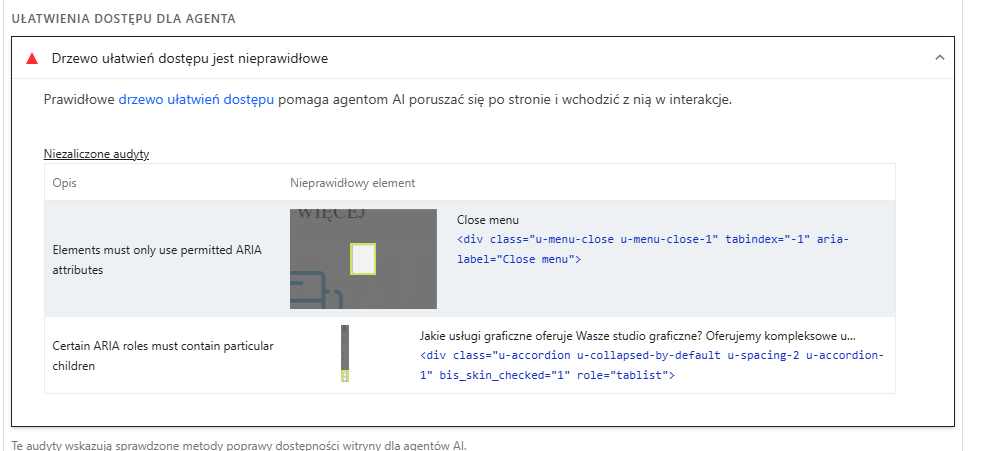Click the u-accordion tablist code snippet
Viewport: 1001px width, 451px height.
point(652,365)
